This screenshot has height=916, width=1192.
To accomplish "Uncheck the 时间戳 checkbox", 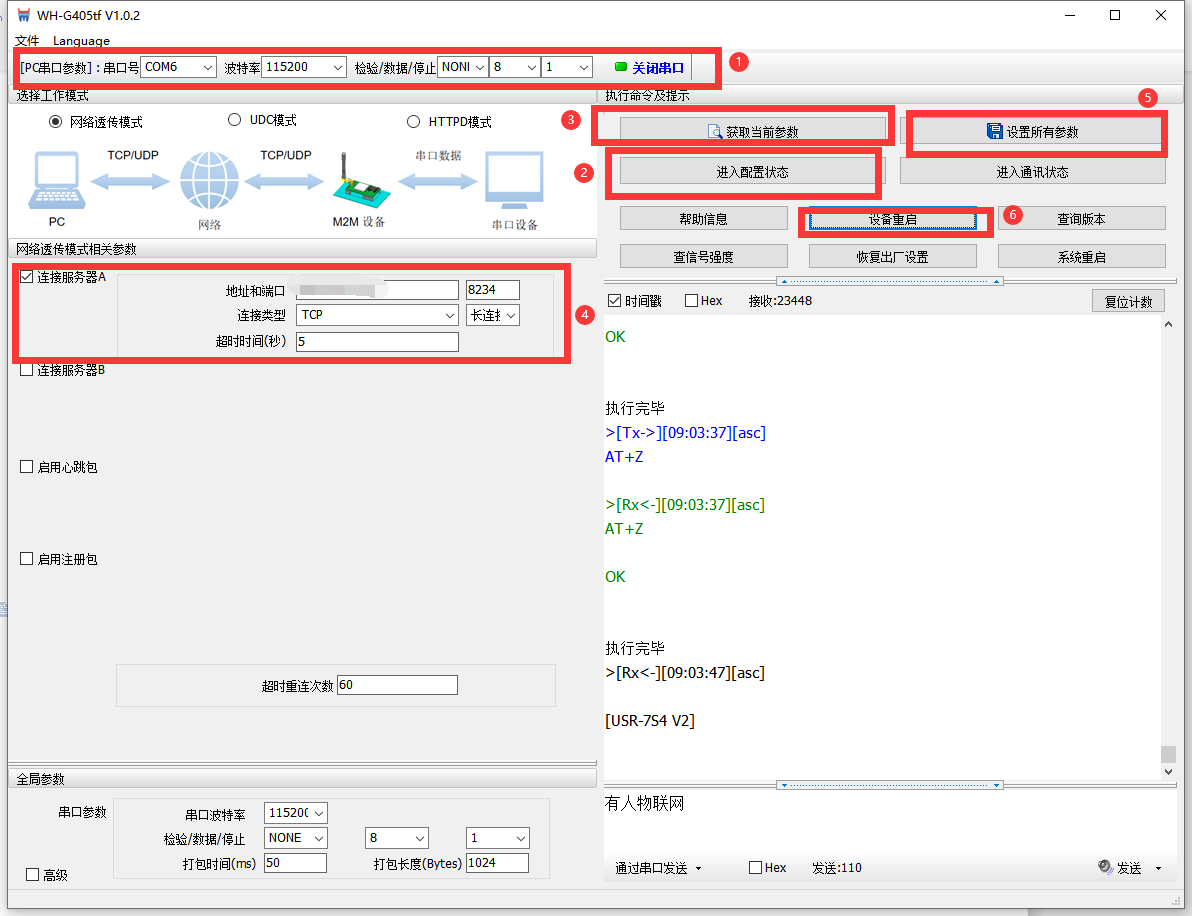I will 614,301.
